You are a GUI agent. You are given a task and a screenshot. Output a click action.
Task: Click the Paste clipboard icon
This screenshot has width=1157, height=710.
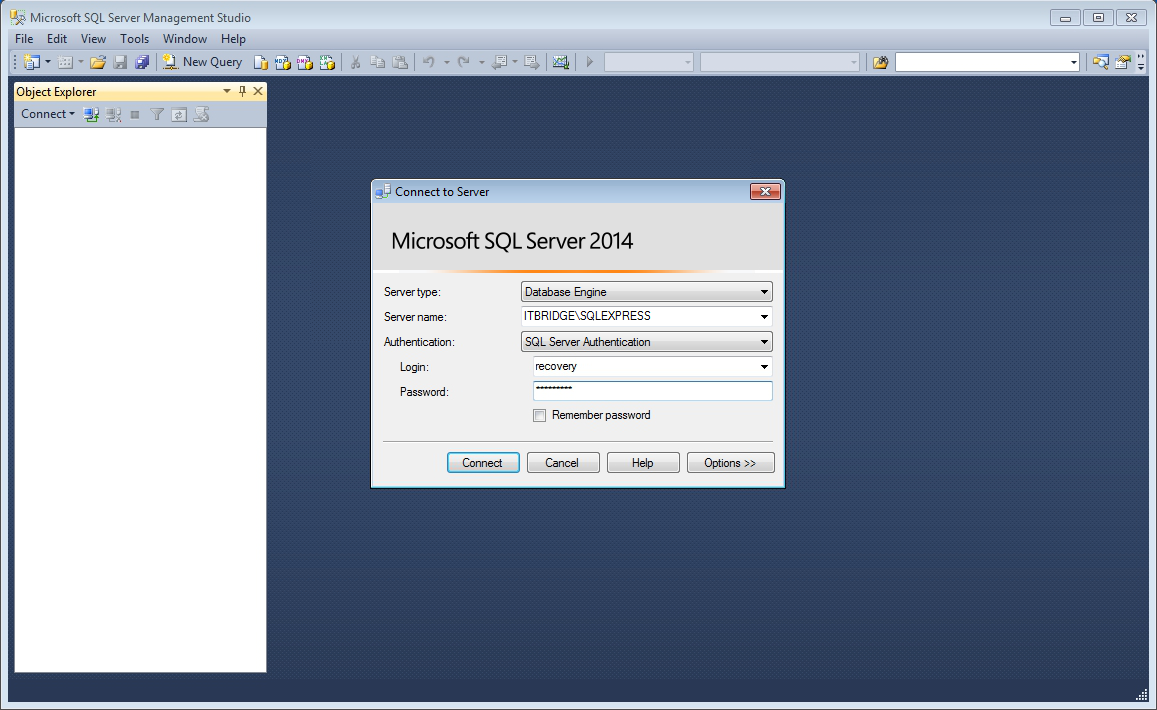(400, 62)
